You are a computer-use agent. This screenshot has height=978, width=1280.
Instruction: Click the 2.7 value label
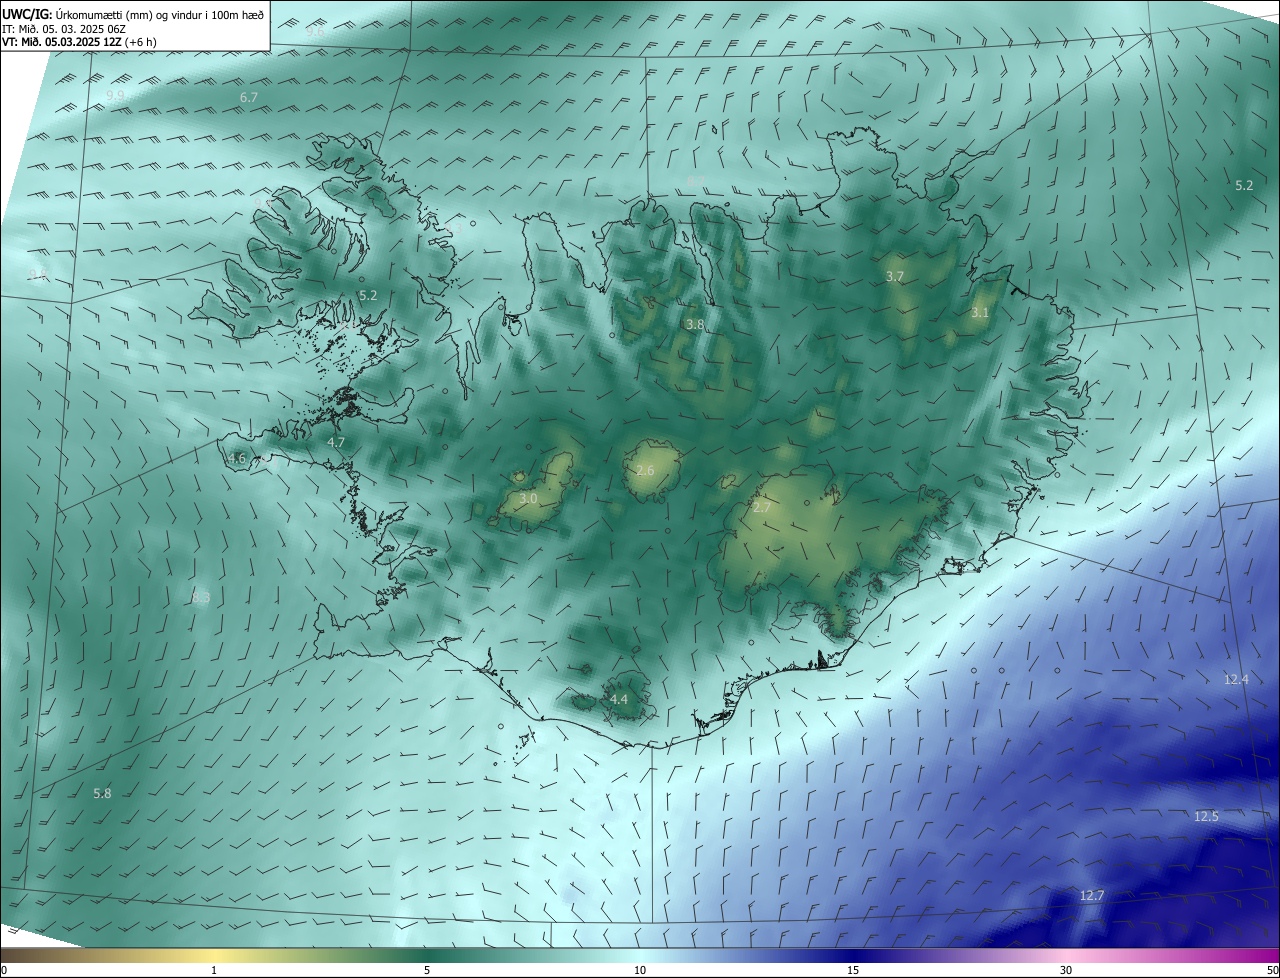point(762,508)
